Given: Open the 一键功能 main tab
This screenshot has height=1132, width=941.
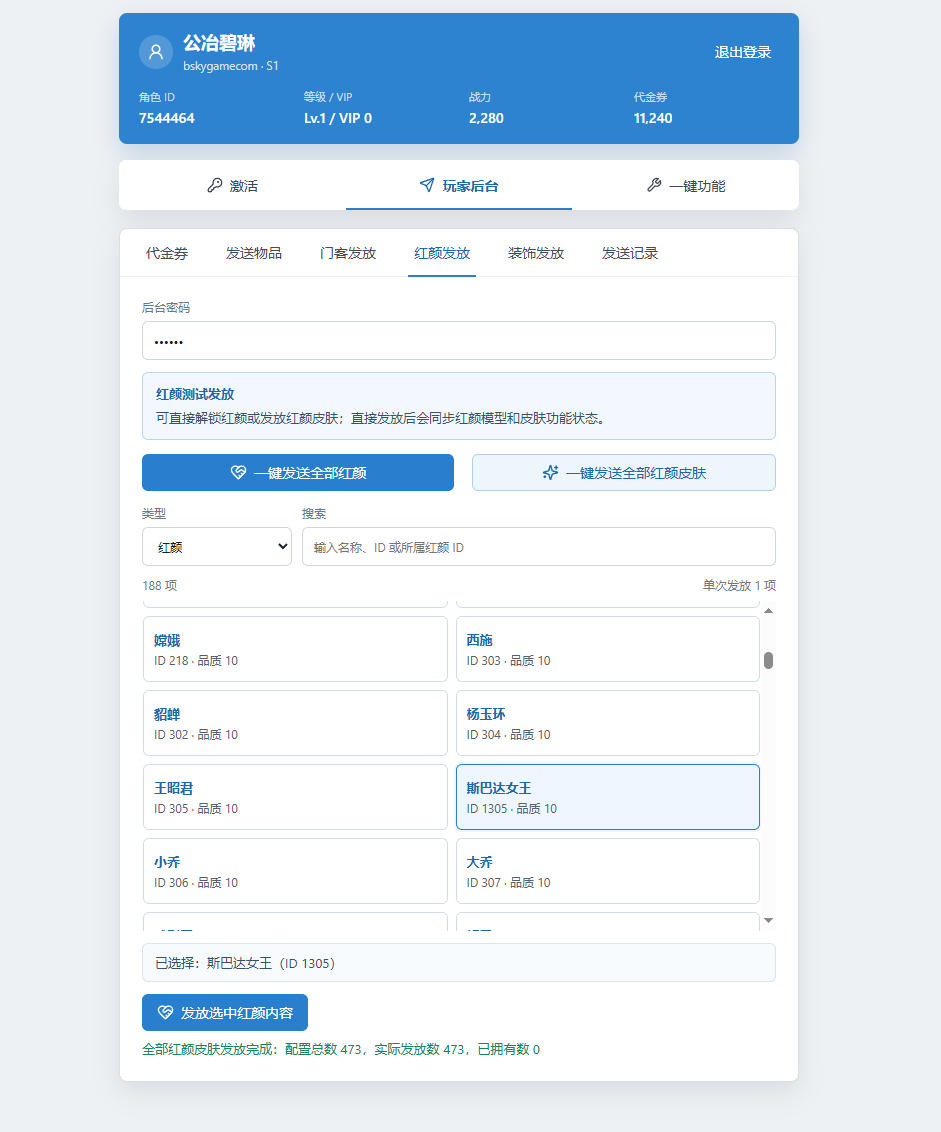Looking at the screenshot, I should point(685,186).
